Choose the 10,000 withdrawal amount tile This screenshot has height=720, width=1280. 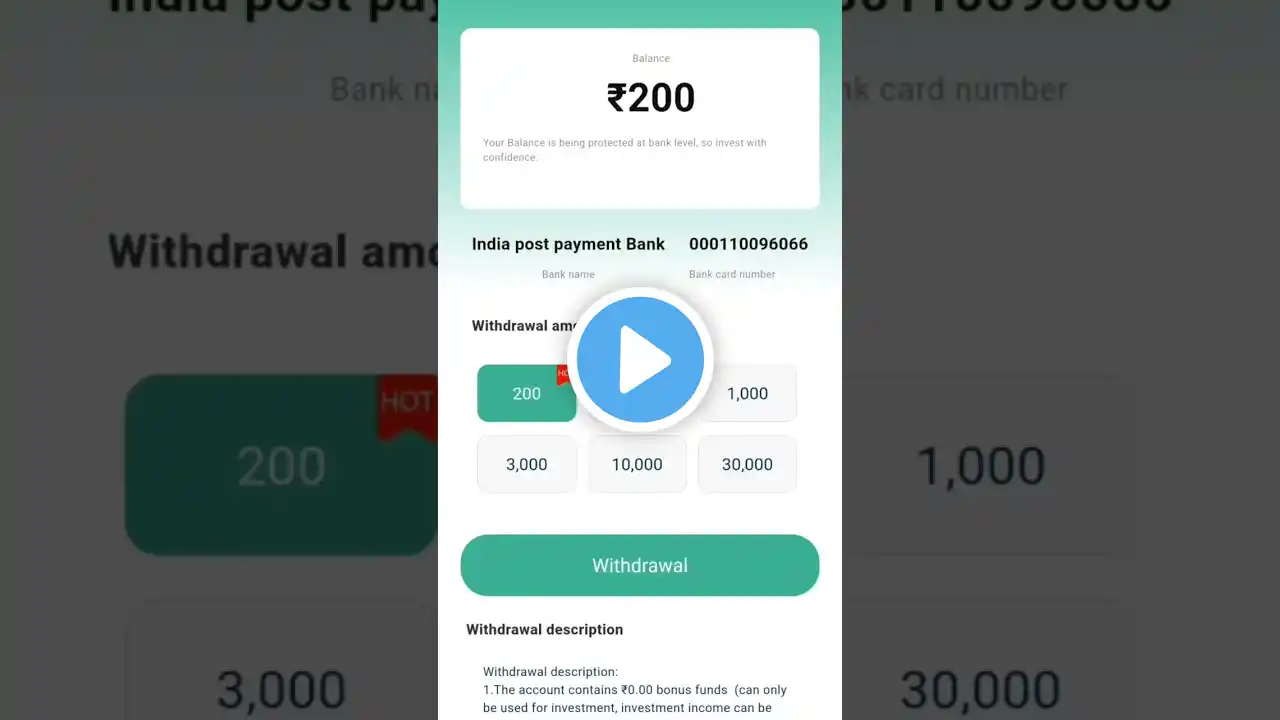637,464
